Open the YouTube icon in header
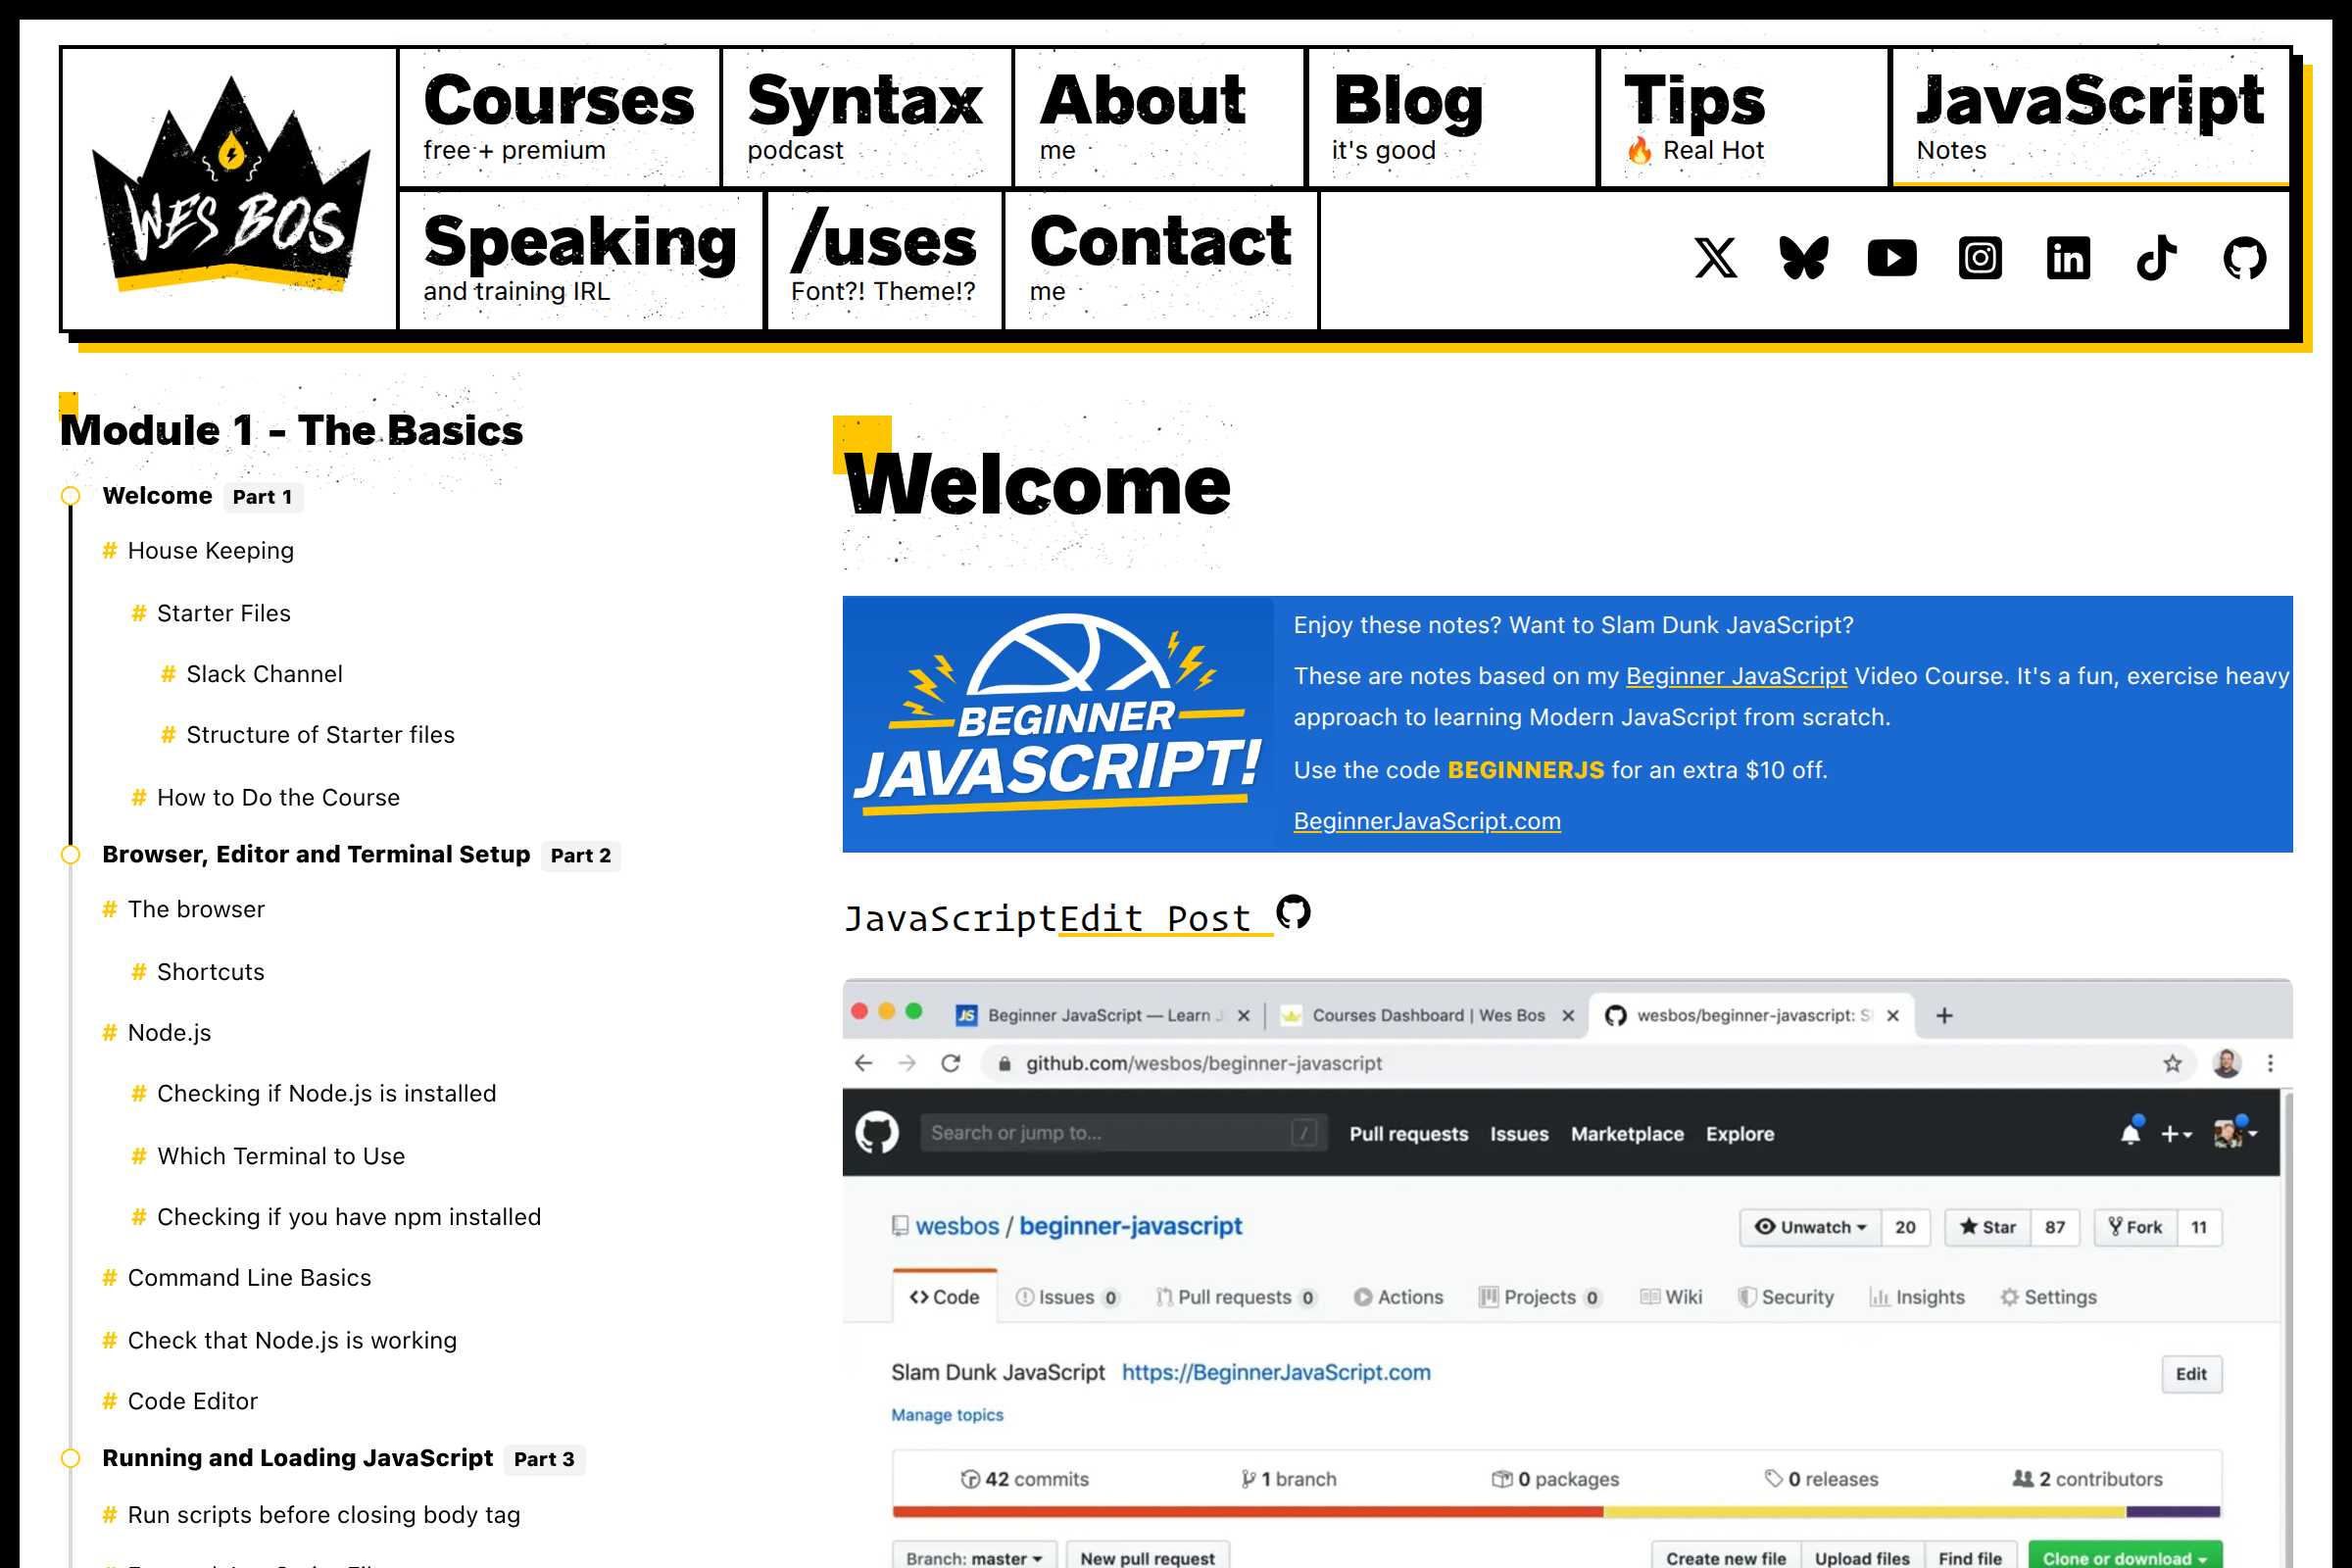 1892,258
